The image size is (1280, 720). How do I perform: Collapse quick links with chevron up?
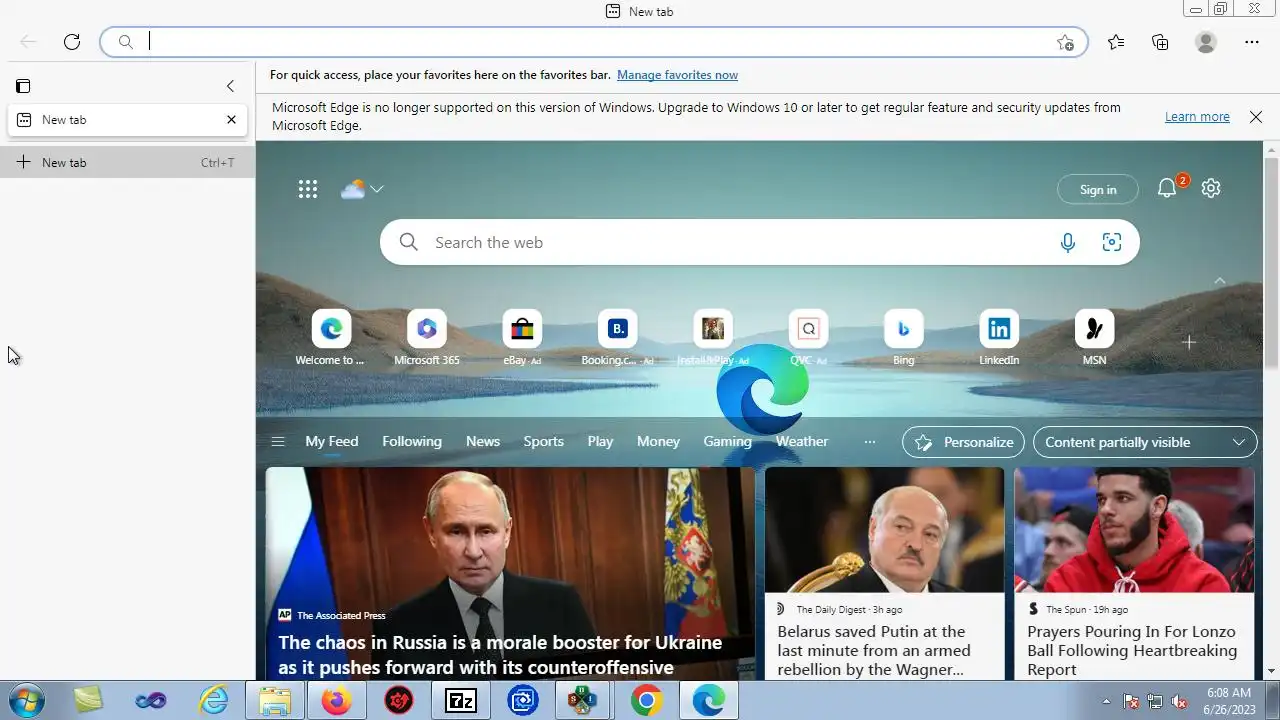tap(1219, 281)
